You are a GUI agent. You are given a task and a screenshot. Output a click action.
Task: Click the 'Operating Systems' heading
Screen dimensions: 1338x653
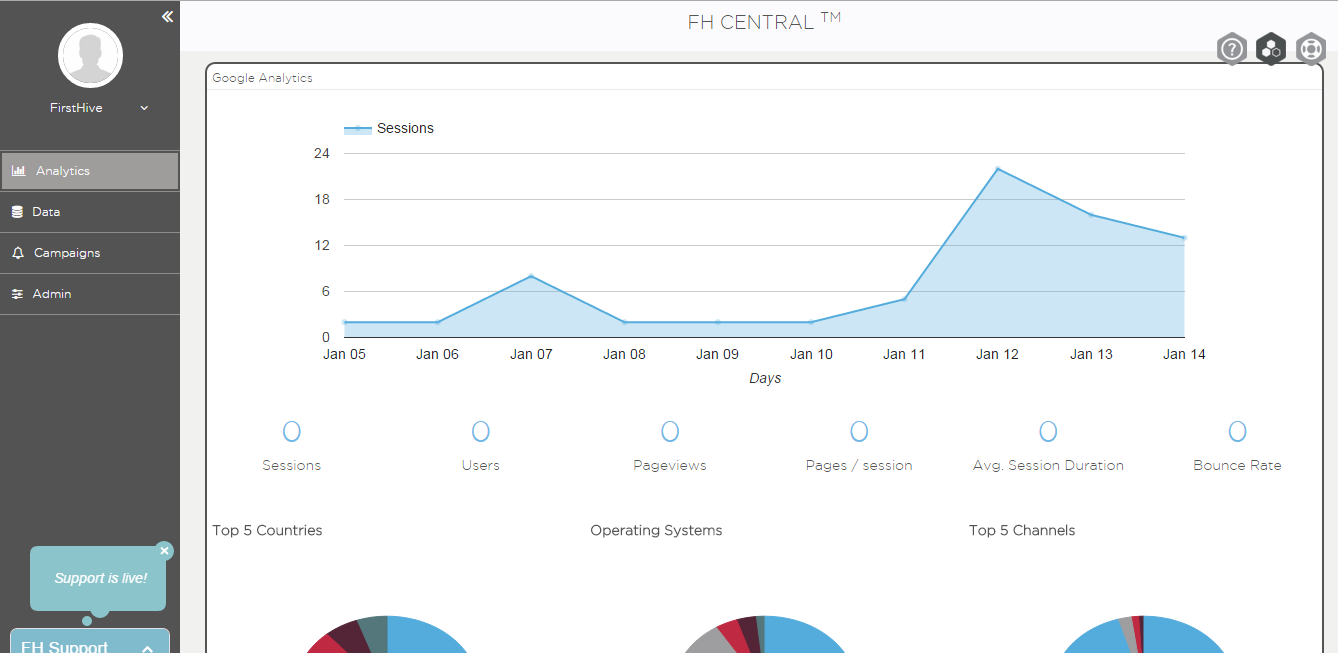point(656,530)
